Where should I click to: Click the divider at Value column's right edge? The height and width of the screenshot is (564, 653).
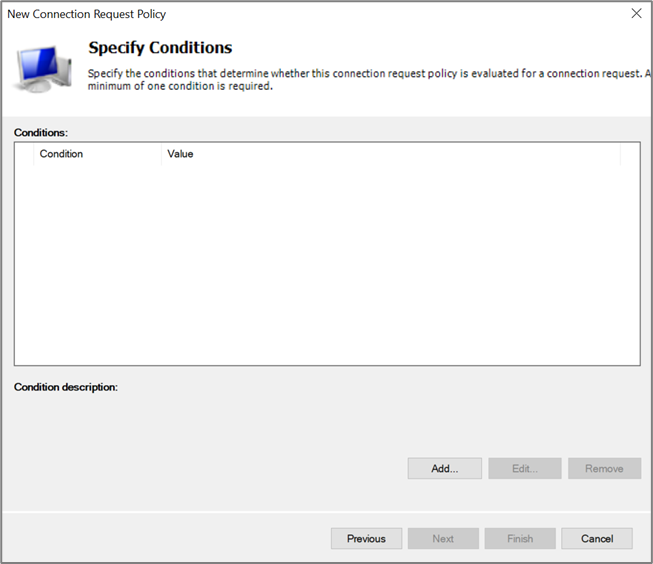(620, 154)
